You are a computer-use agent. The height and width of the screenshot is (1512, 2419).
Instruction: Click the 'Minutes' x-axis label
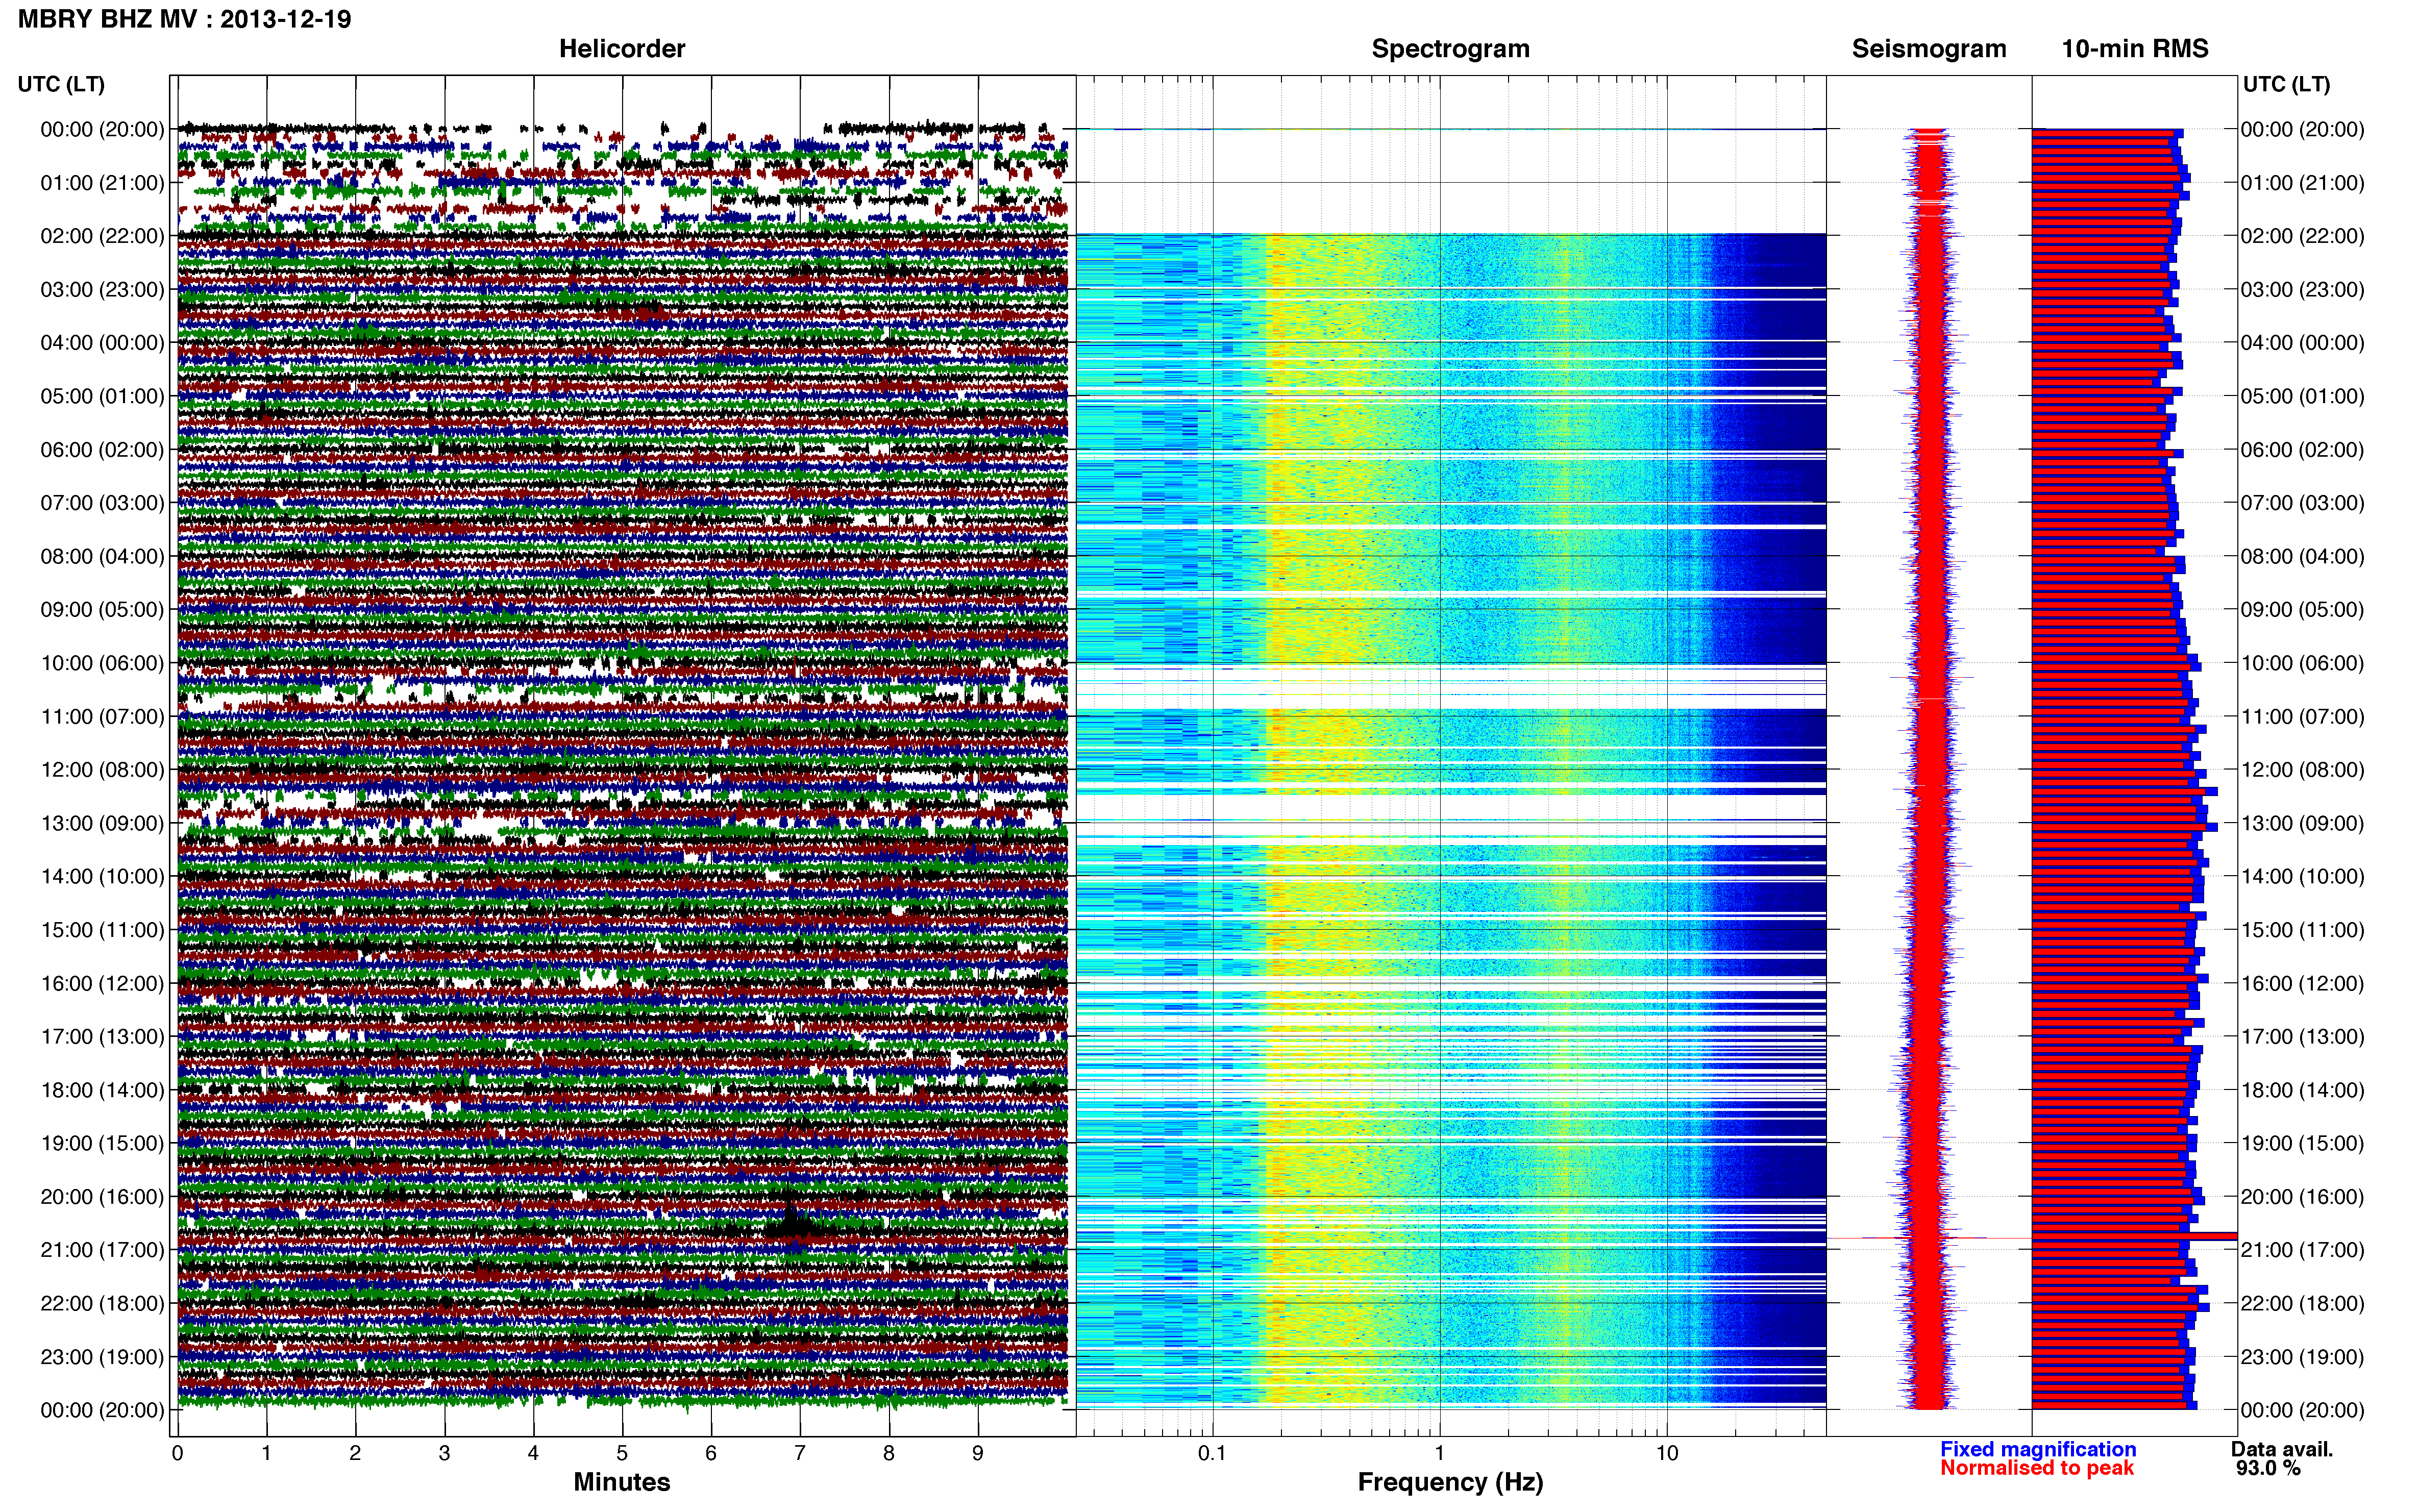[x=622, y=1482]
